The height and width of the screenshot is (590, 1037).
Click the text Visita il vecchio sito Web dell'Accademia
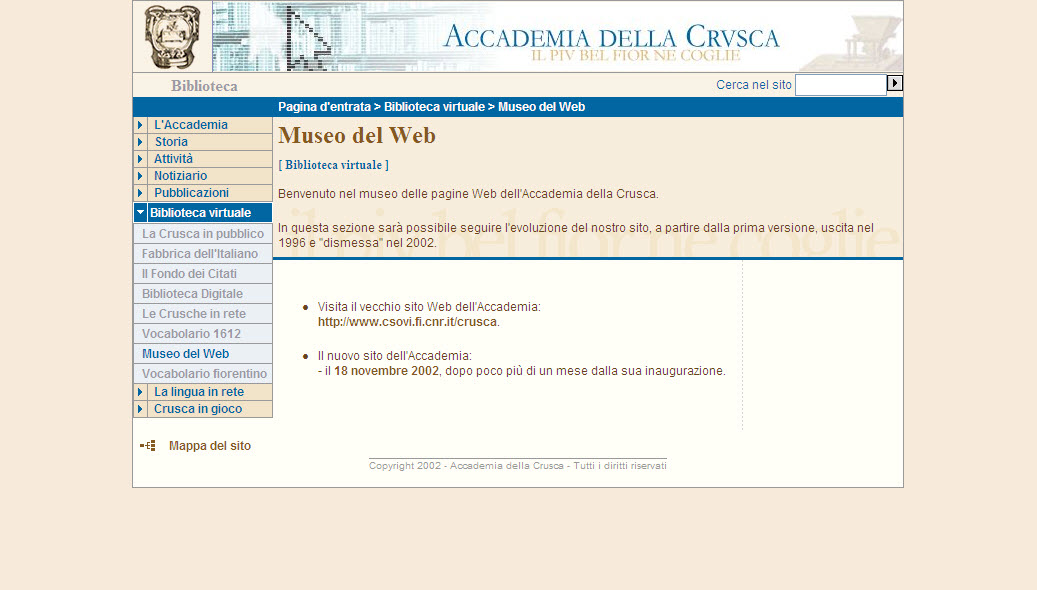pyautogui.click(x=429, y=307)
